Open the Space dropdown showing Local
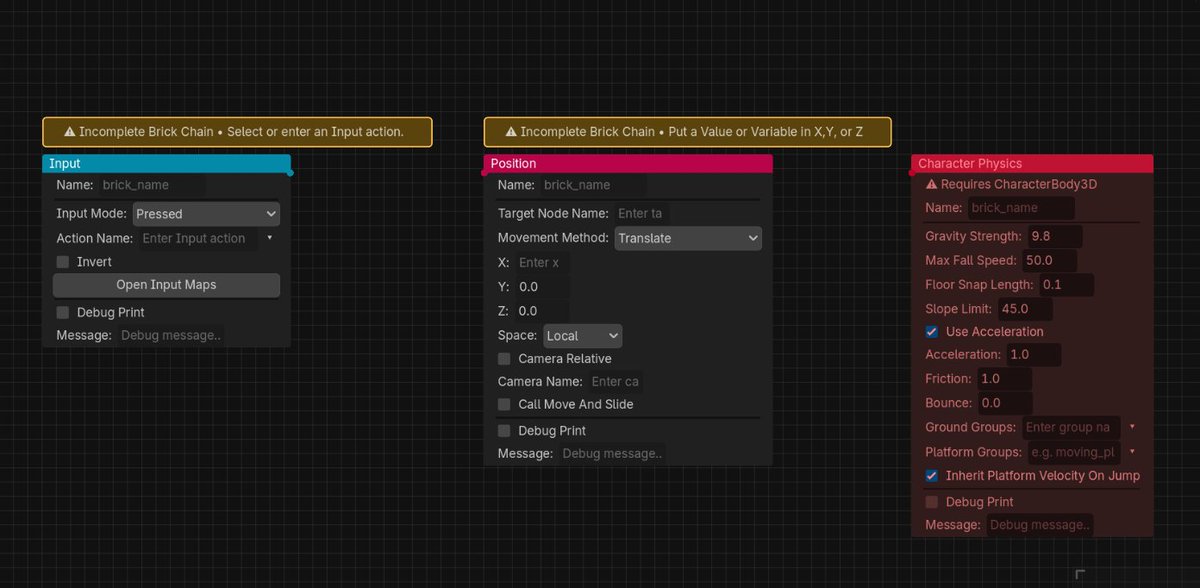Viewport: 1200px width, 588px height. pyautogui.click(x=583, y=336)
